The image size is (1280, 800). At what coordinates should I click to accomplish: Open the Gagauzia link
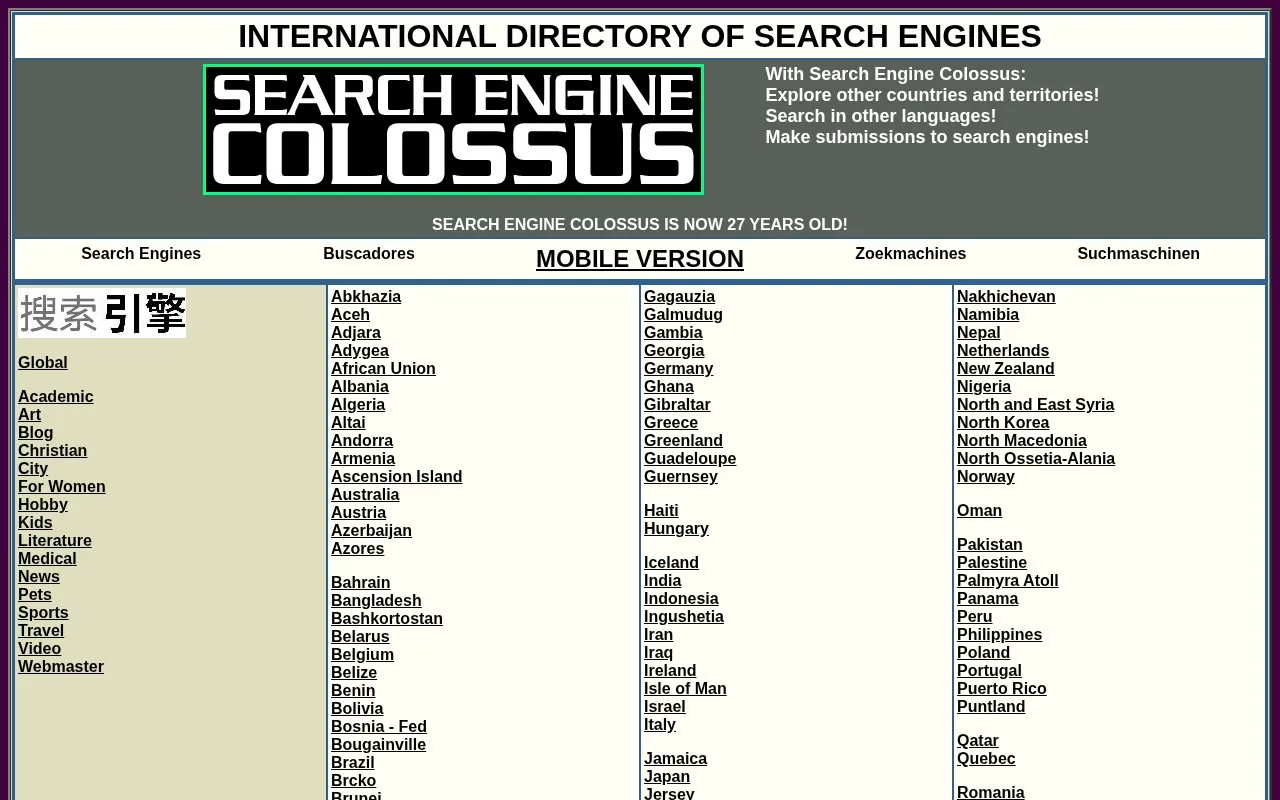pos(680,297)
